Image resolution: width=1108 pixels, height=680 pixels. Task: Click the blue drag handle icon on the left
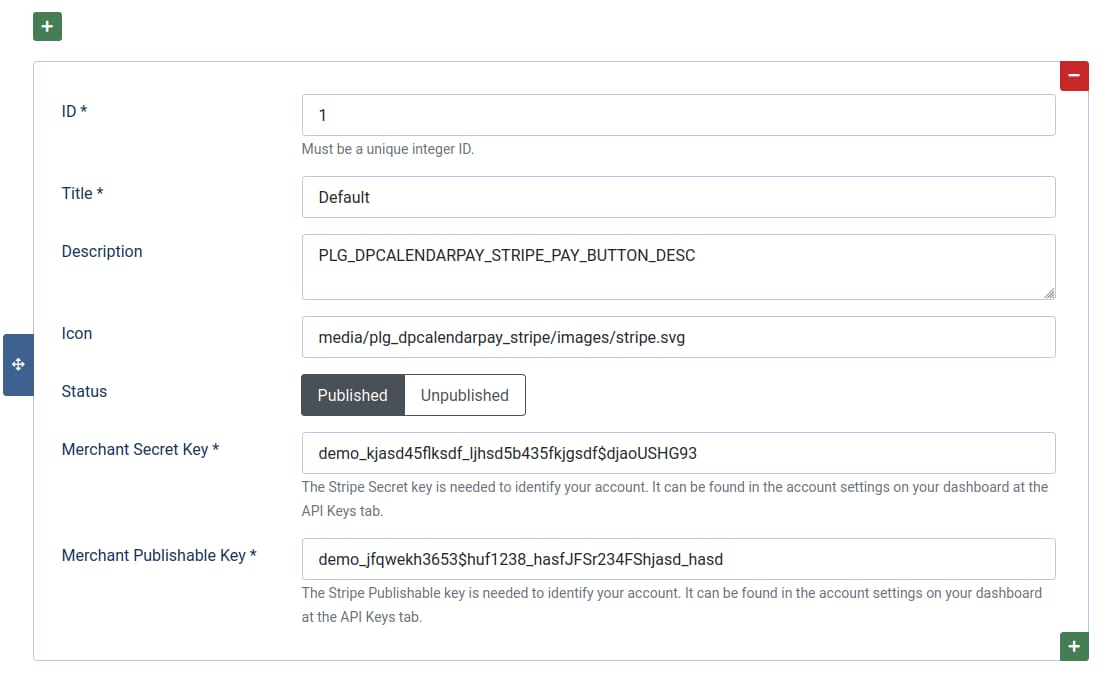[x=17, y=364]
